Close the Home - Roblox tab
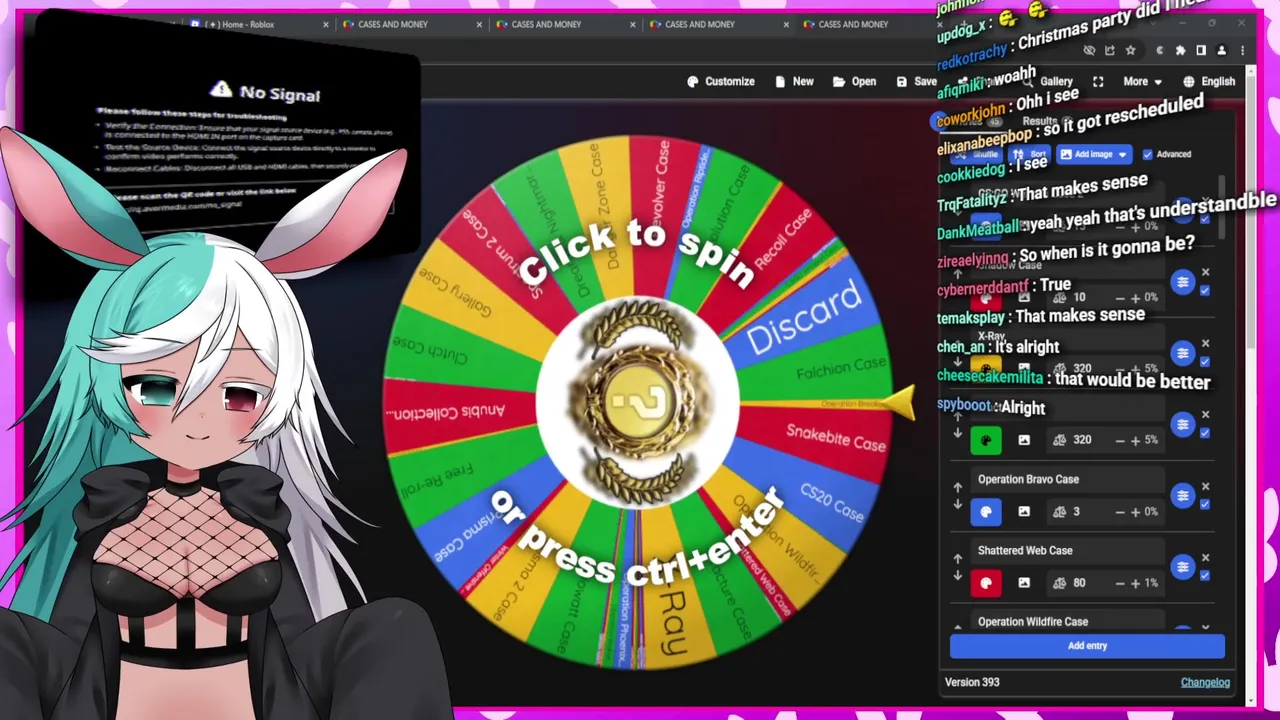Screen dimensions: 1280x720 (x=326, y=24)
